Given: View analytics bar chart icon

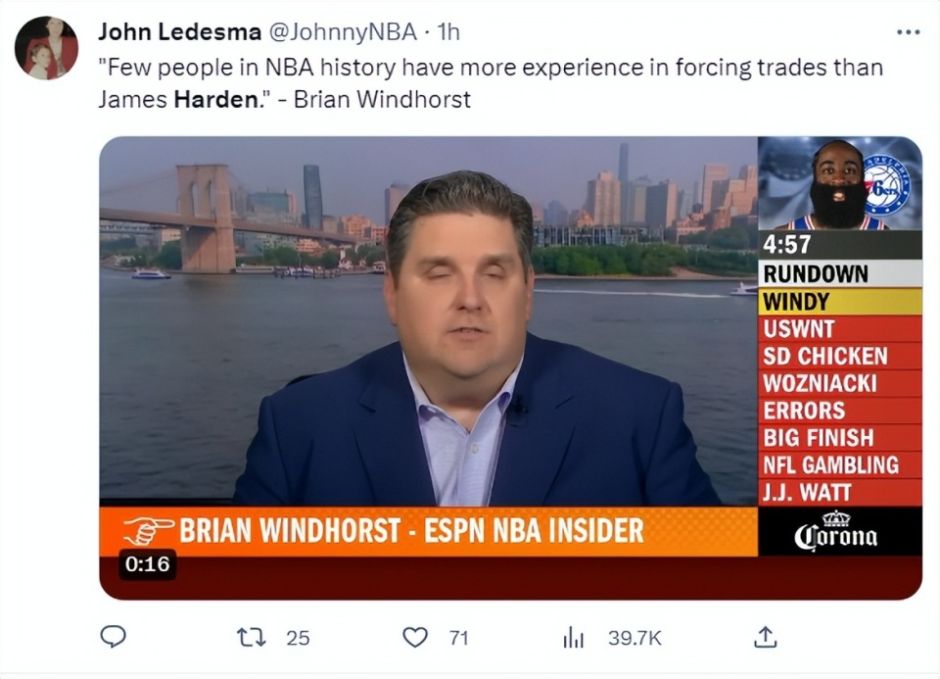Looking at the screenshot, I should coord(573,638).
